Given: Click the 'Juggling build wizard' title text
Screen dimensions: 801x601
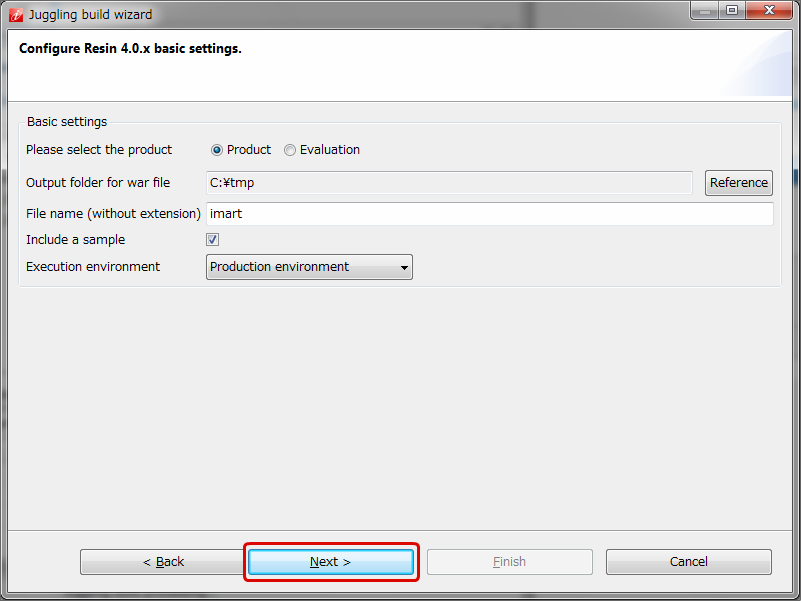Looking at the screenshot, I should tap(90, 15).
